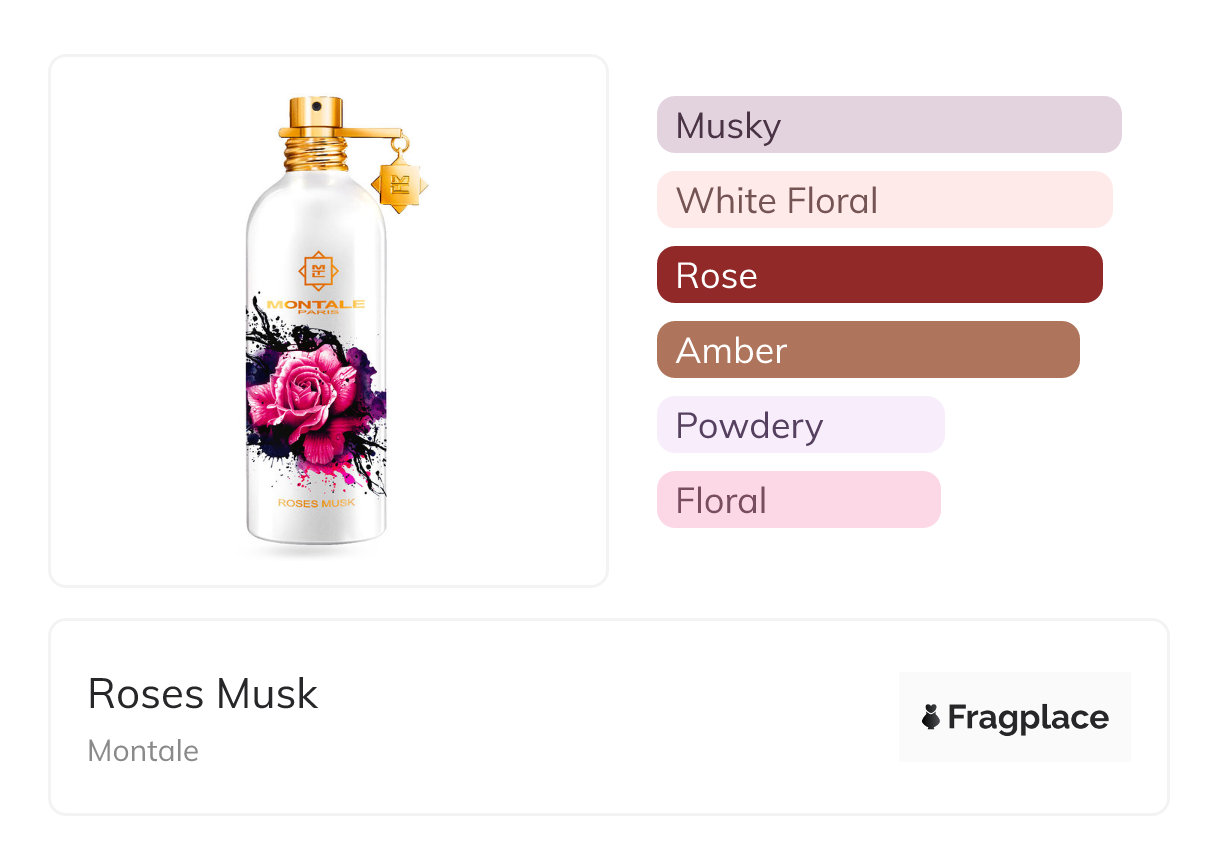Screen dimensions: 1218x864
Task: Select the pink Floral accord bar
Action: point(798,500)
